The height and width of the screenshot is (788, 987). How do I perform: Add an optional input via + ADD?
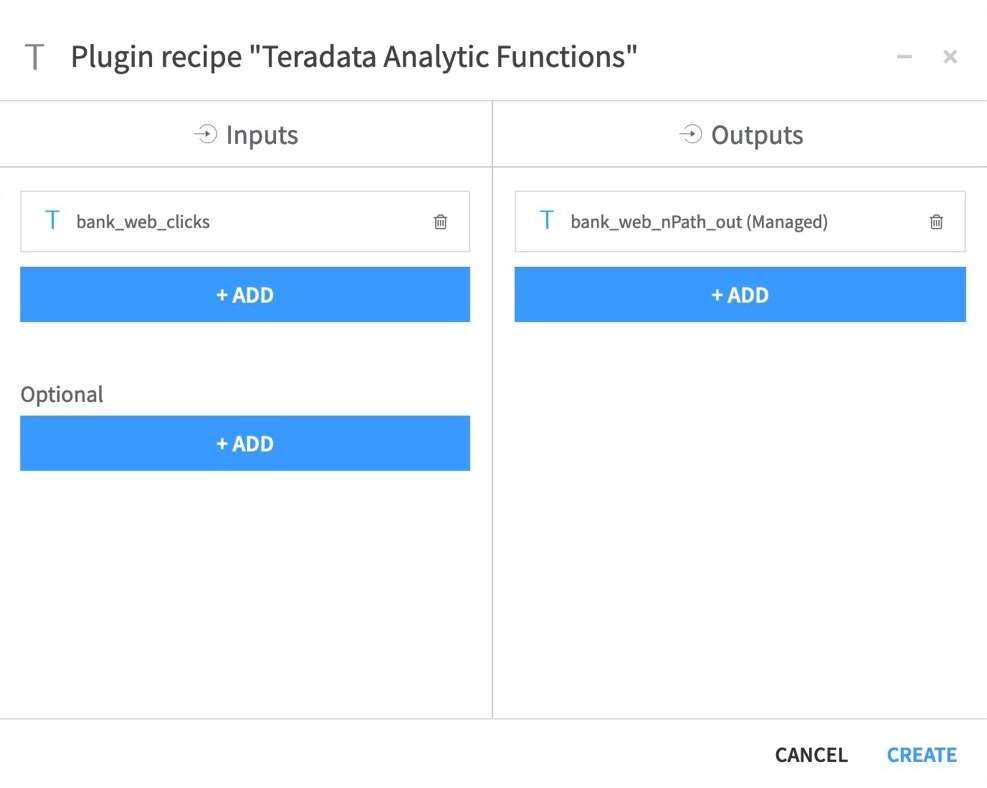point(245,443)
